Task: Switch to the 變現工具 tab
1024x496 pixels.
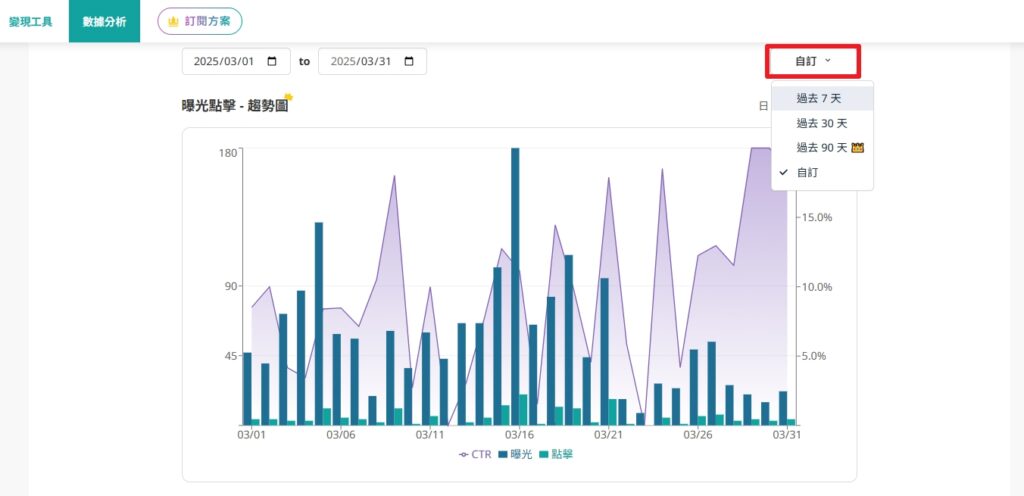Action: click(x=31, y=21)
